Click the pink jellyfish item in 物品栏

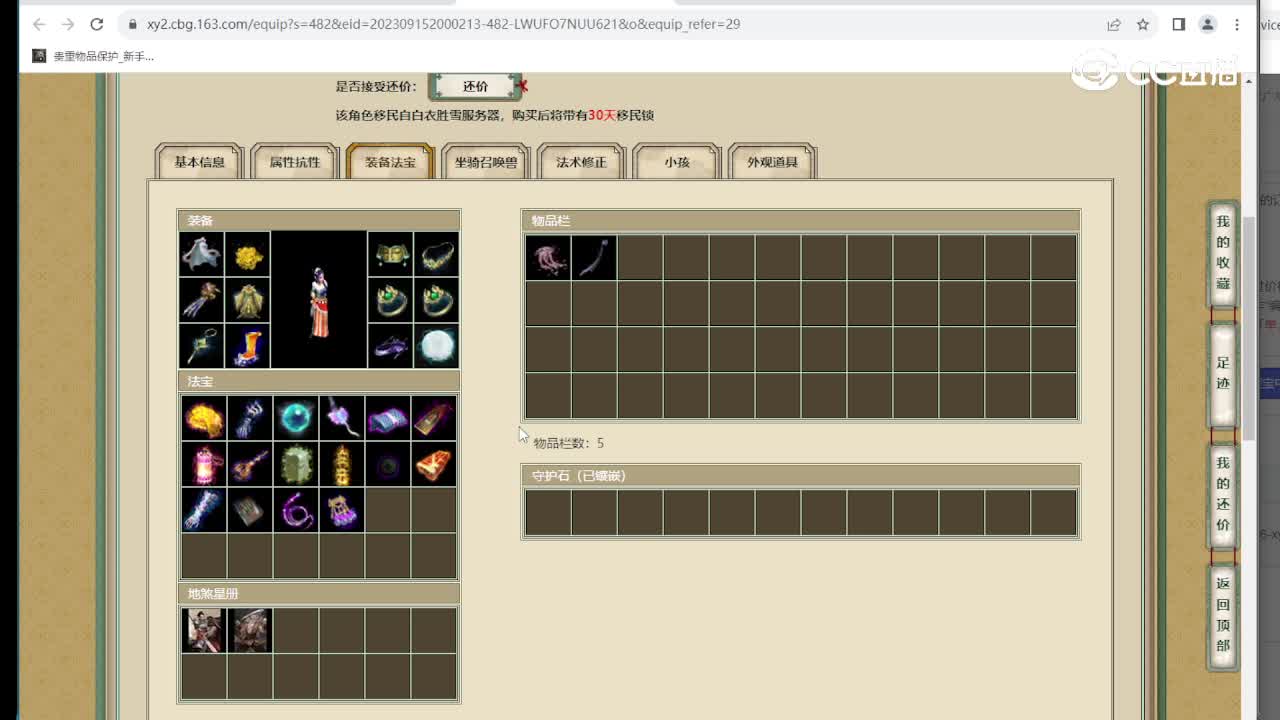[x=548, y=257]
